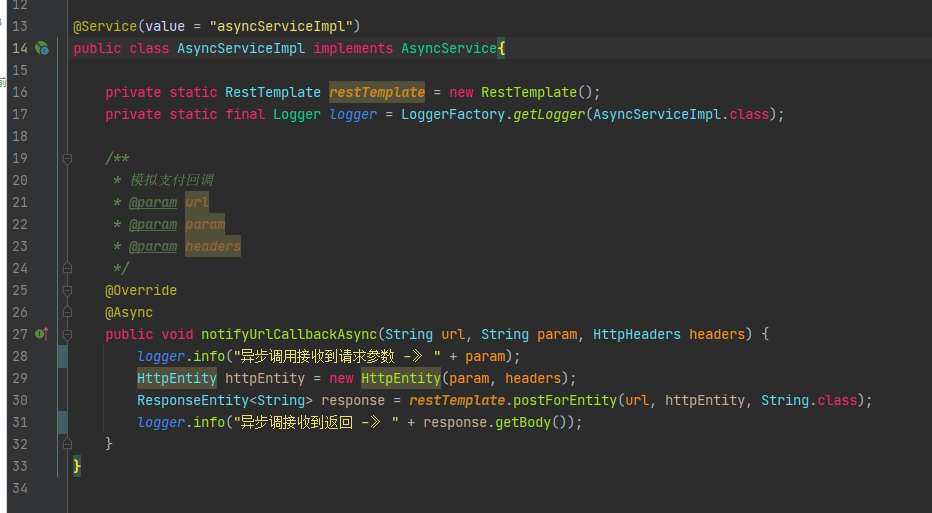Viewport: 932px width, 513px height.
Task: Click the highlighted headers param in the Javadoc
Action: point(213,246)
